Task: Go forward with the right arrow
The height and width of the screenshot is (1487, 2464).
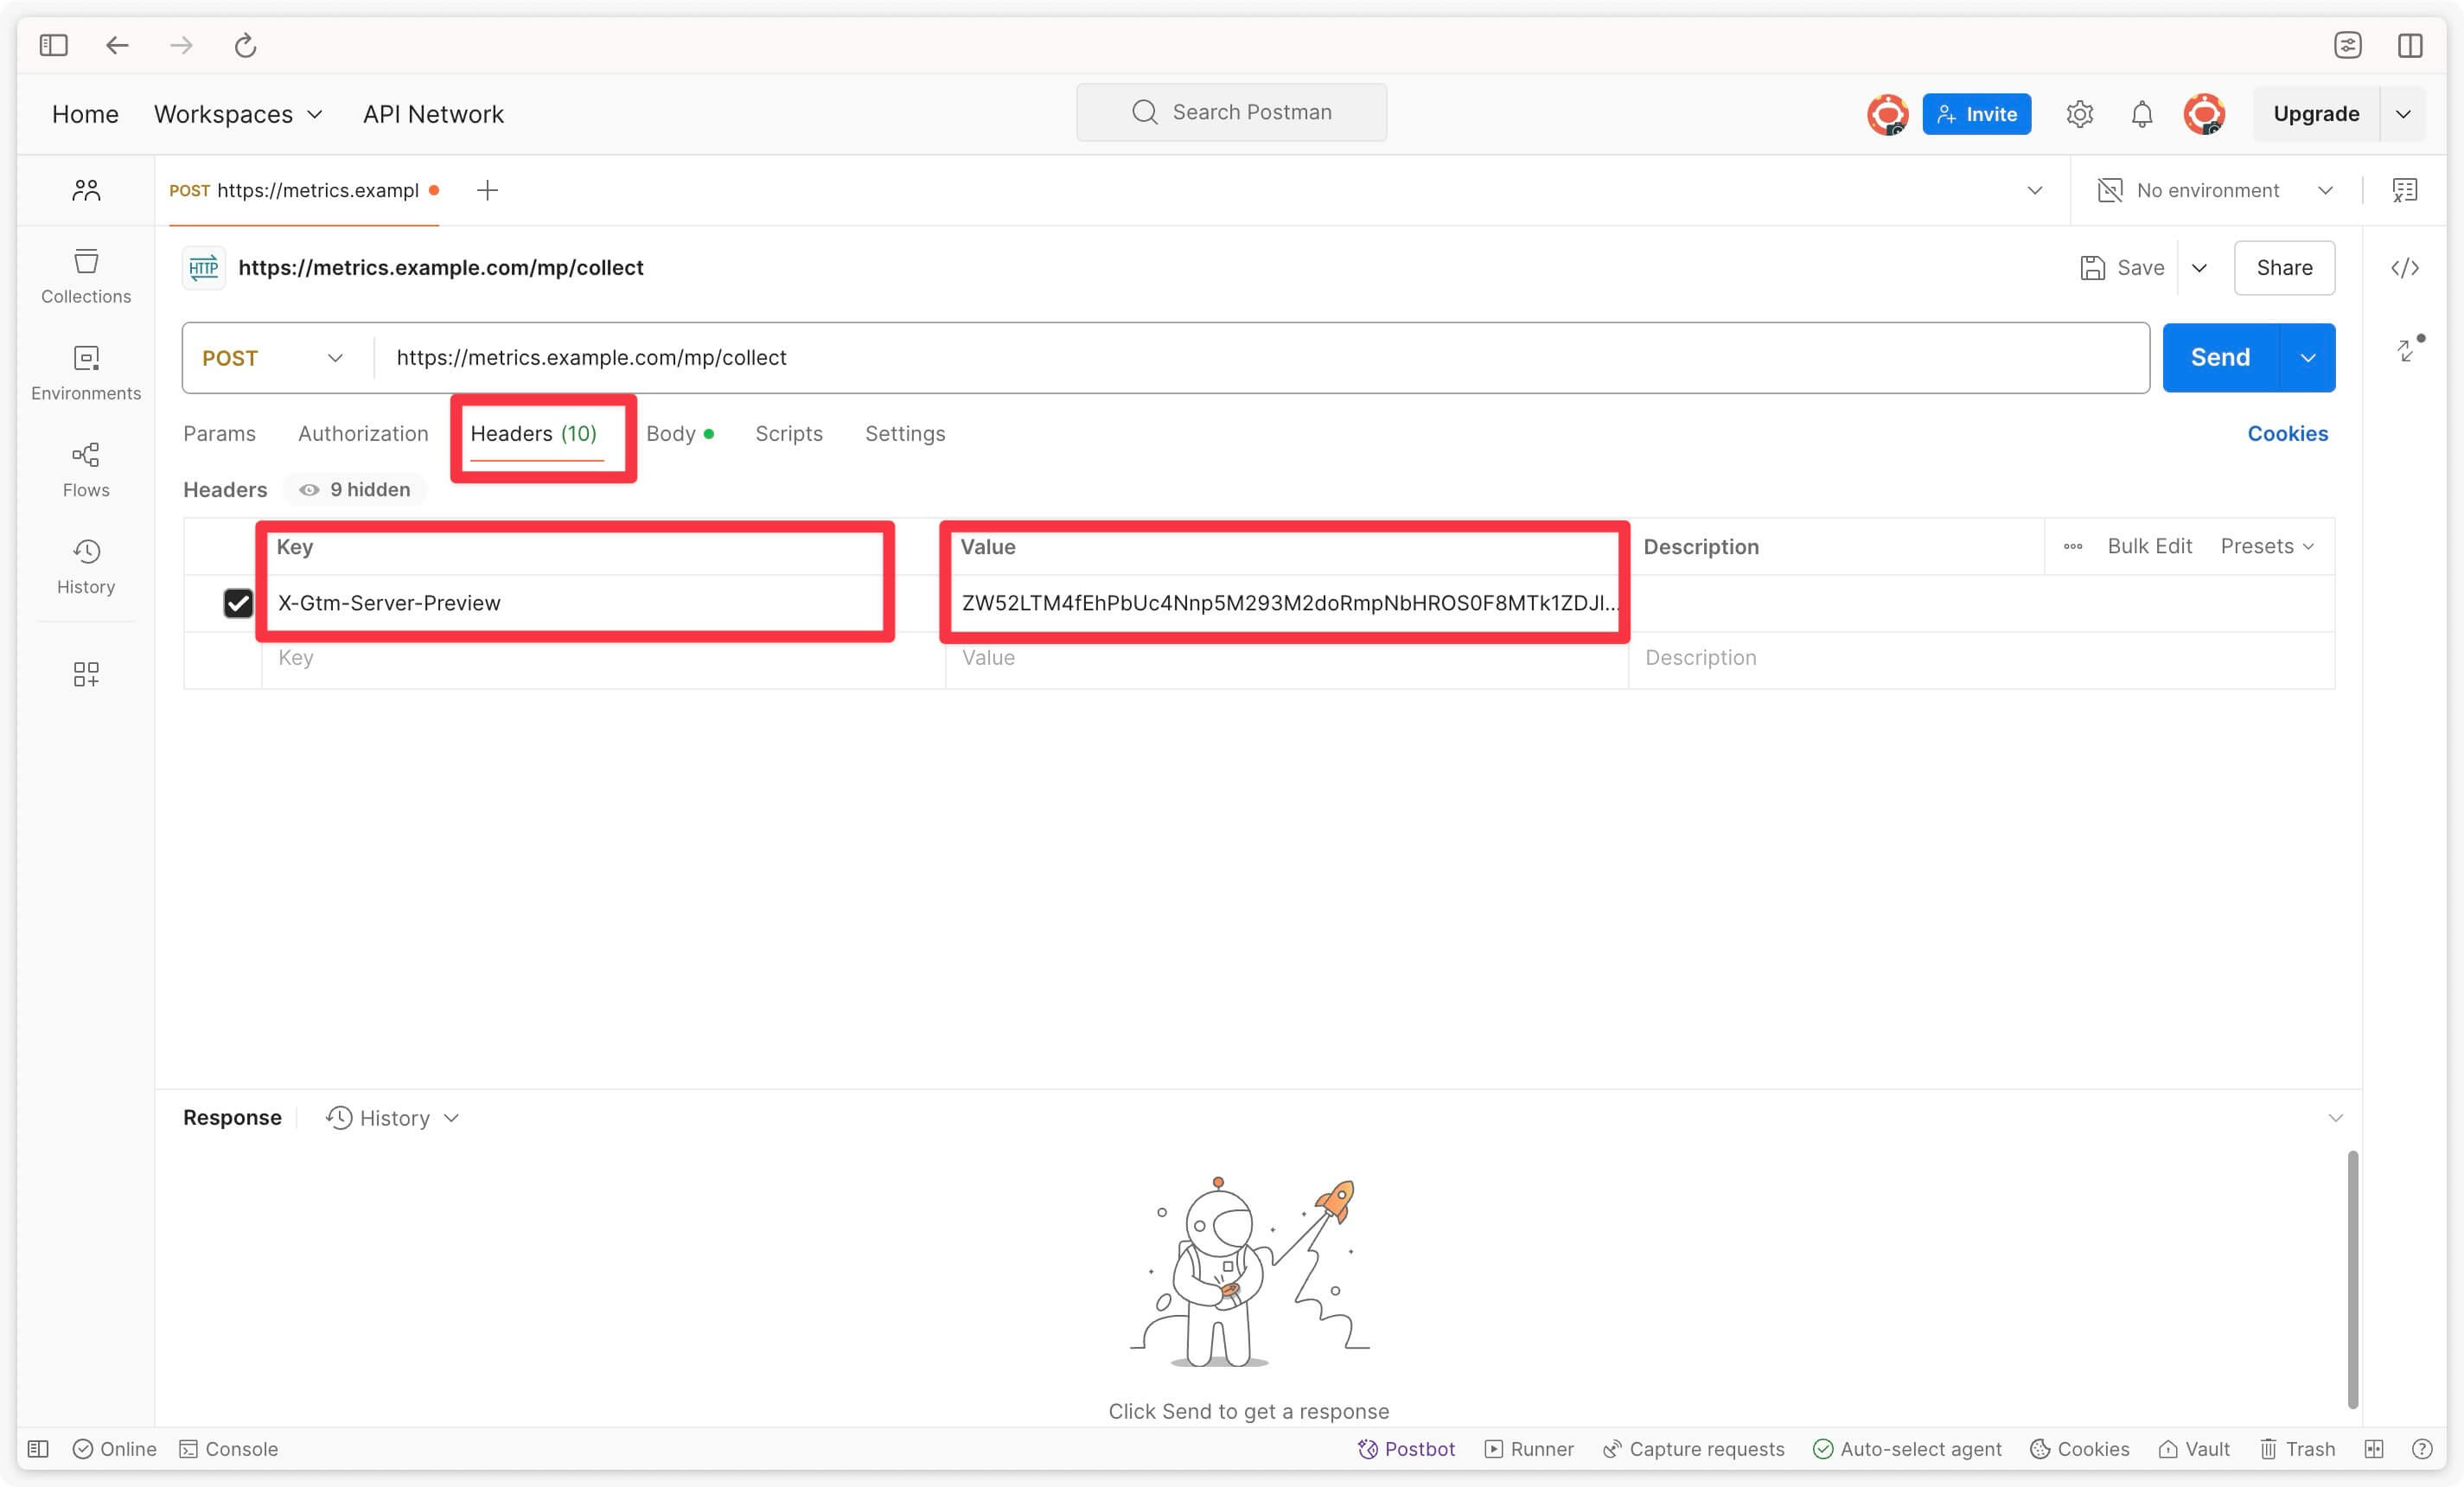Action: coord(181,45)
